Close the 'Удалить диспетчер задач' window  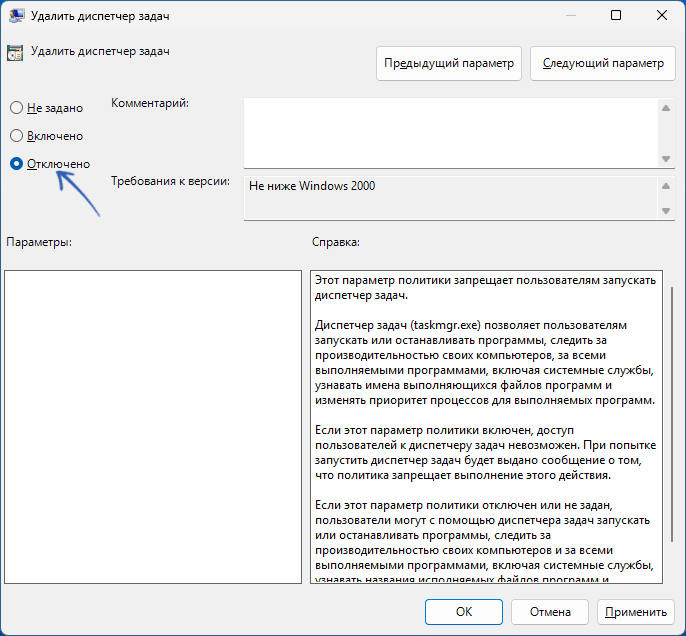[662, 15]
